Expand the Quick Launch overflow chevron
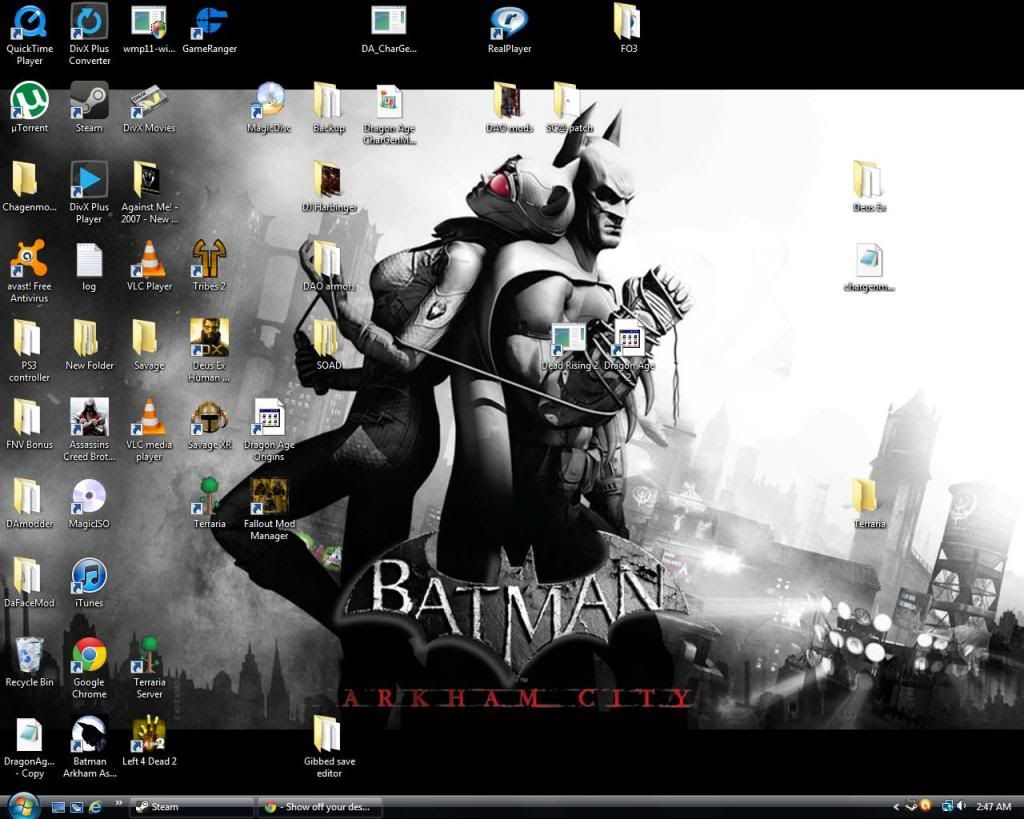The height and width of the screenshot is (819, 1024). (120, 803)
